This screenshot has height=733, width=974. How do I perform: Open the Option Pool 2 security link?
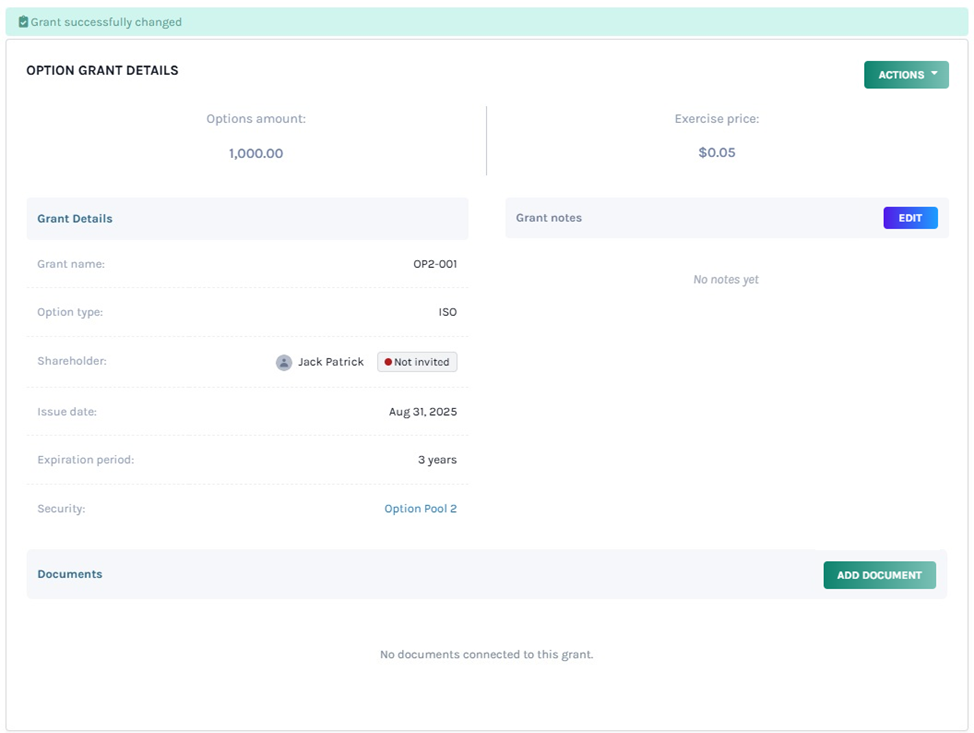pos(421,508)
